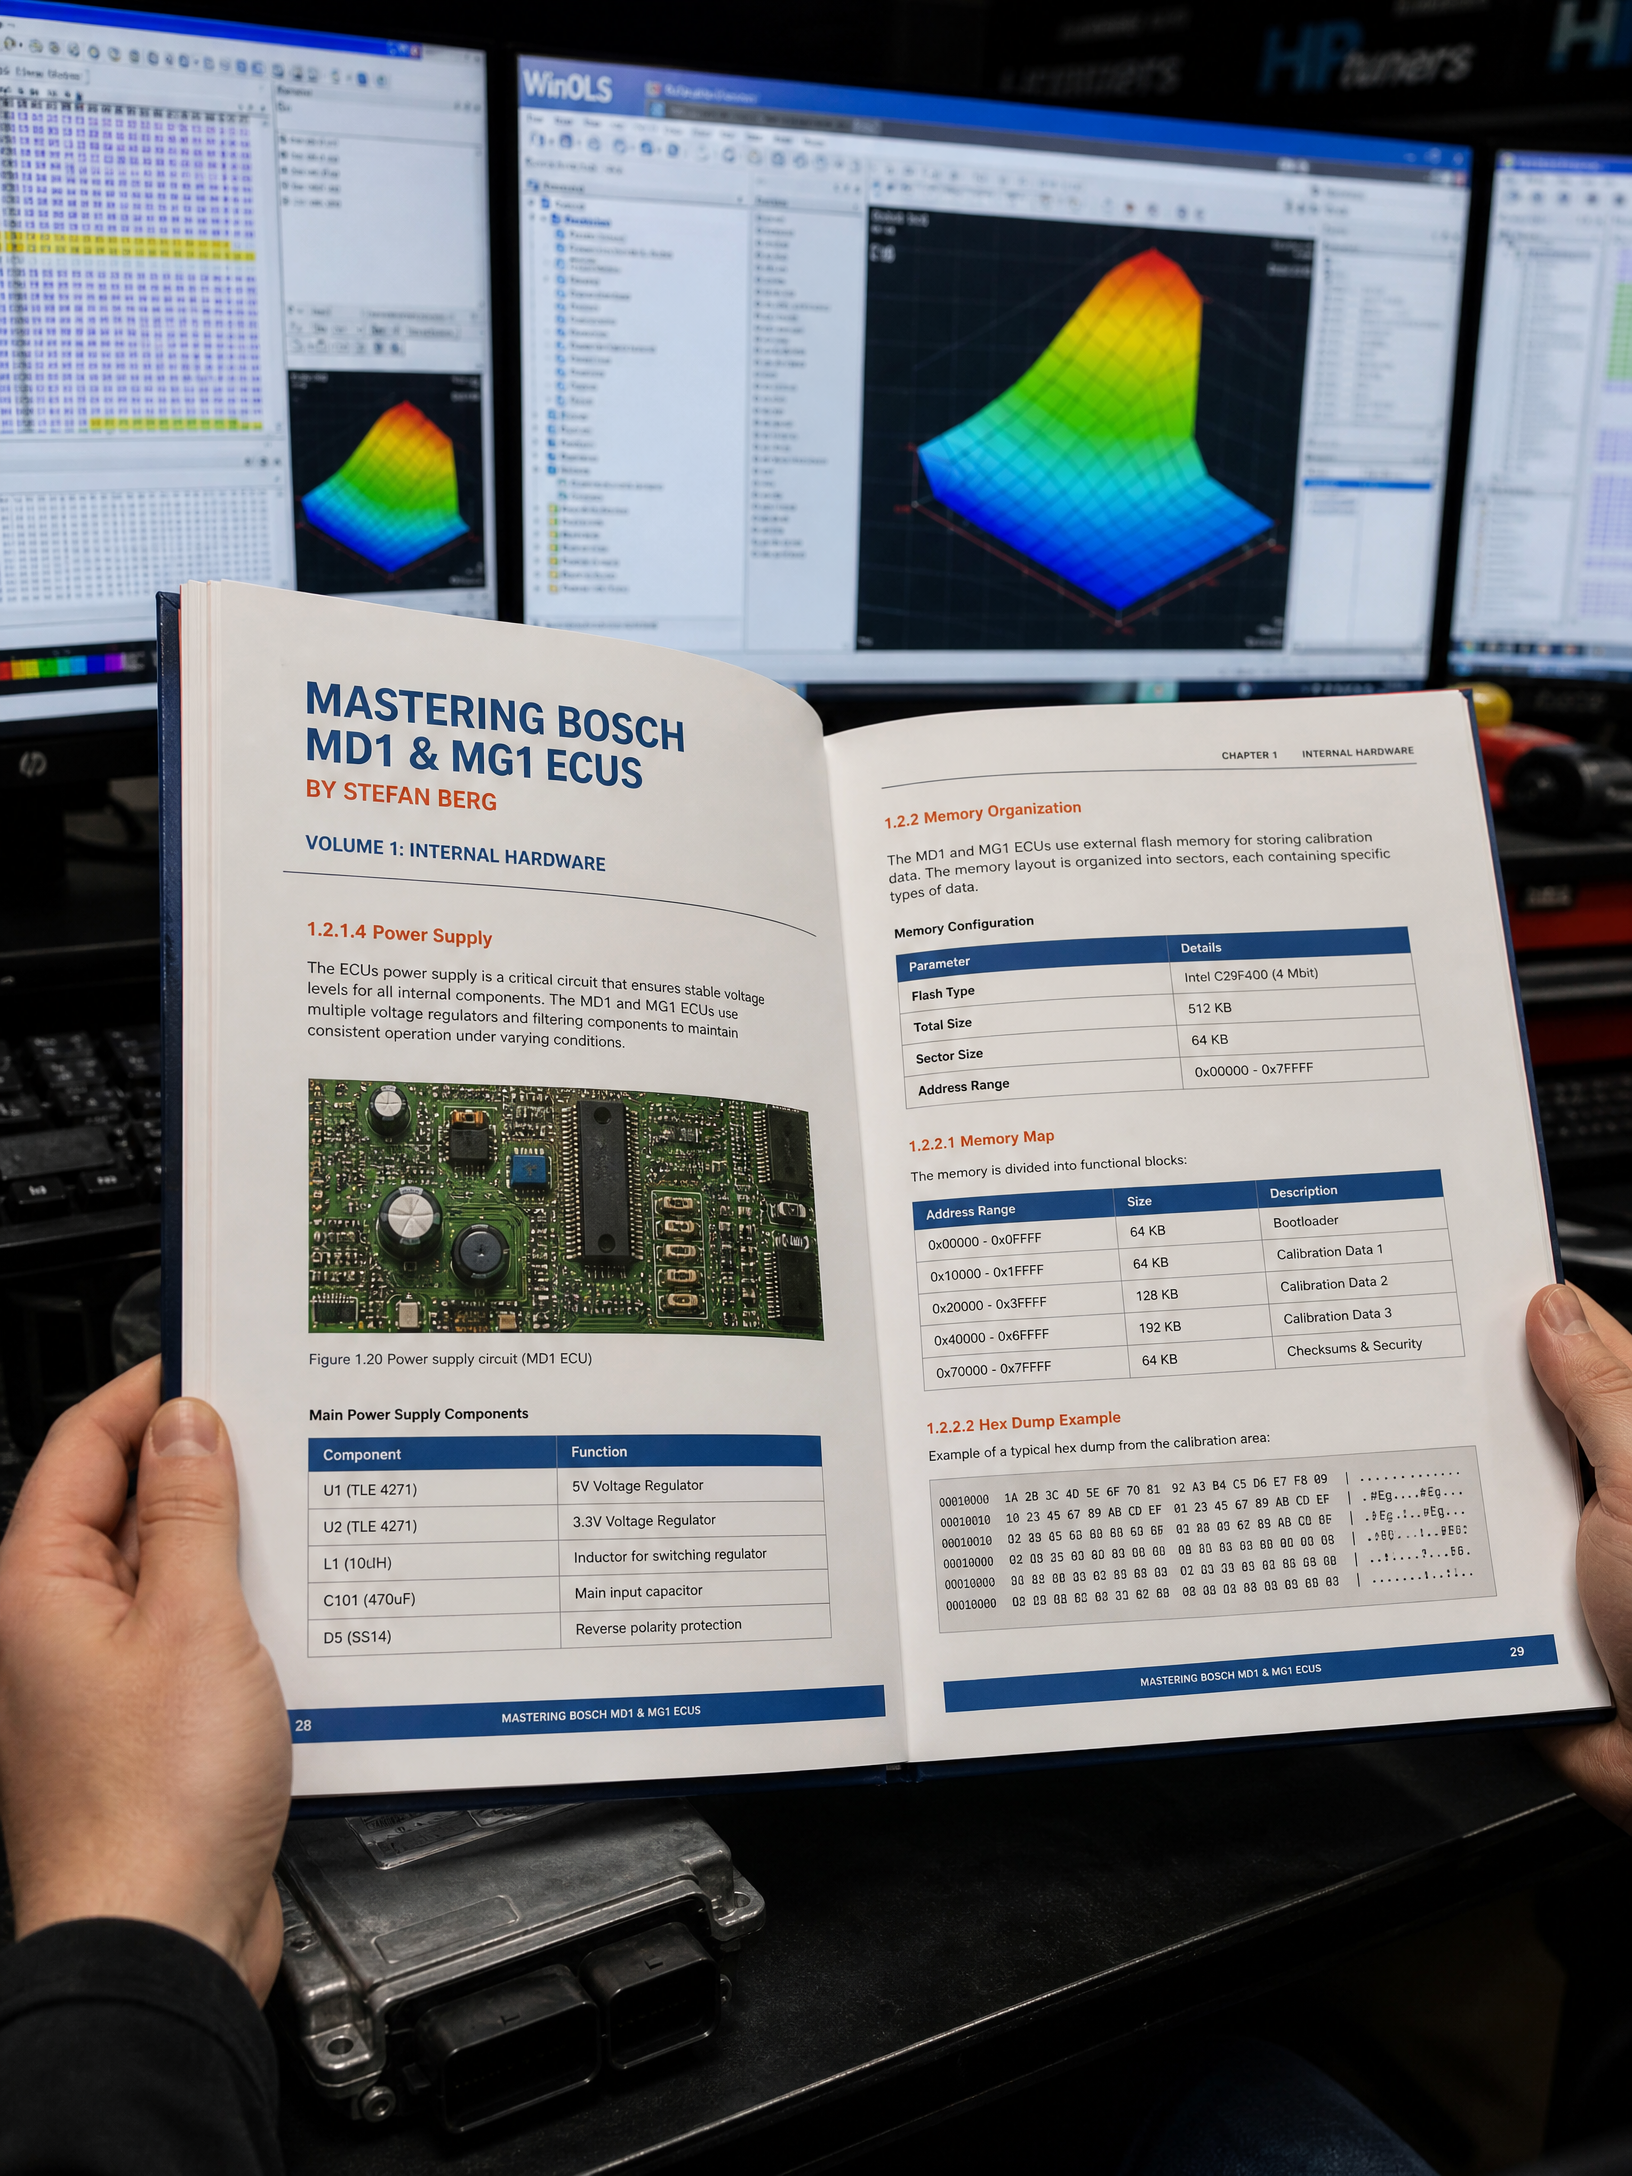Click the power supply circuit board photo

(x=565, y=1208)
